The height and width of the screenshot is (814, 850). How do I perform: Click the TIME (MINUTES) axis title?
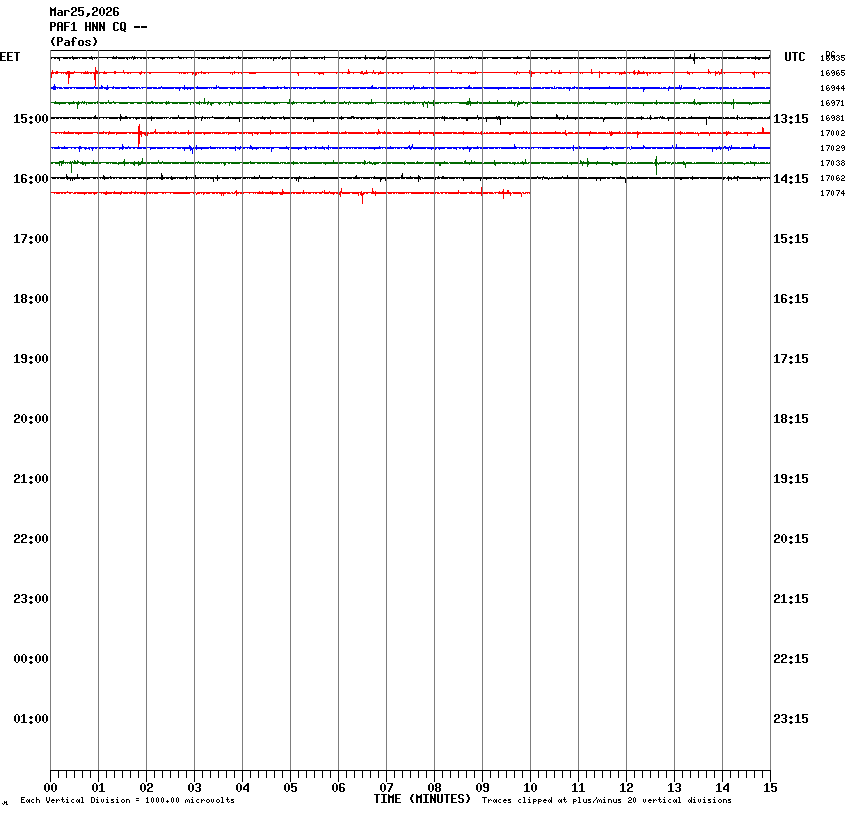[x=422, y=799]
